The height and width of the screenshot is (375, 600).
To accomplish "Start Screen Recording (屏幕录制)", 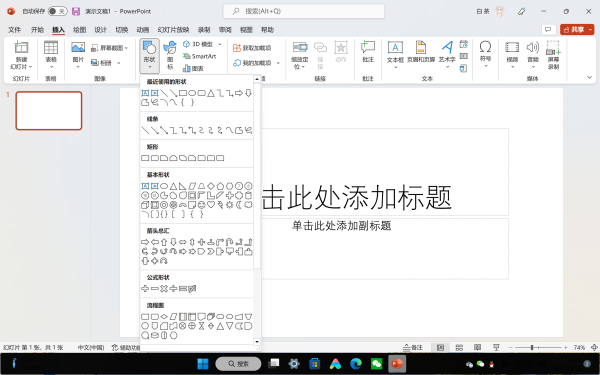I will coord(553,55).
